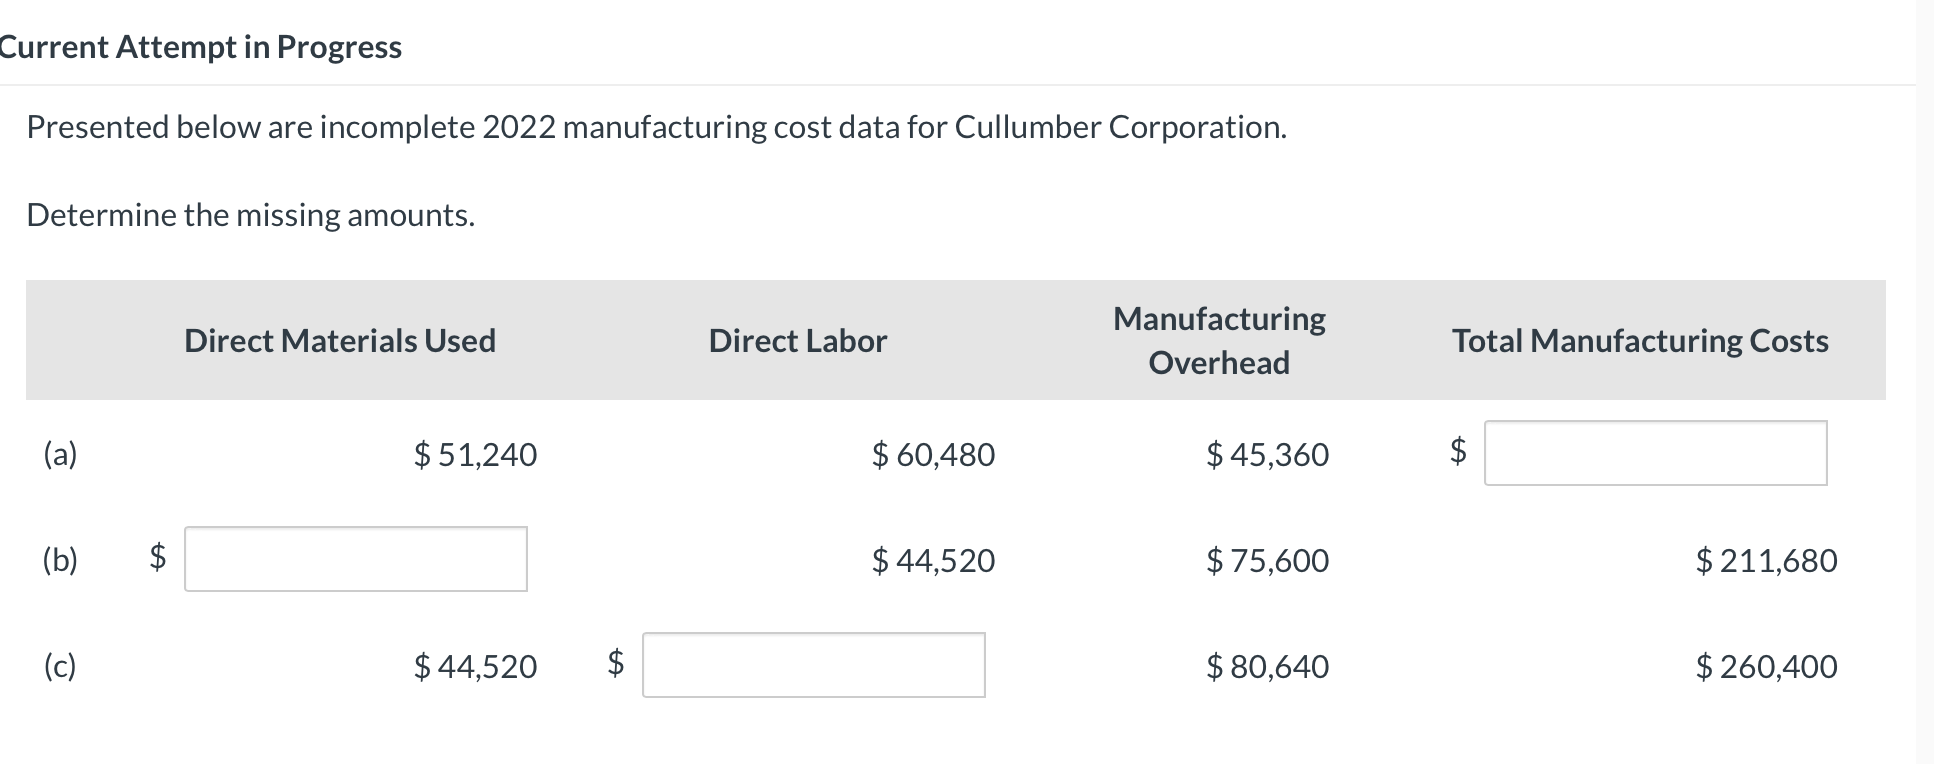The height and width of the screenshot is (764, 1934).
Task: Click the $80,640 Manufacturing Overhead value
Action: [x=1267, y=667]
